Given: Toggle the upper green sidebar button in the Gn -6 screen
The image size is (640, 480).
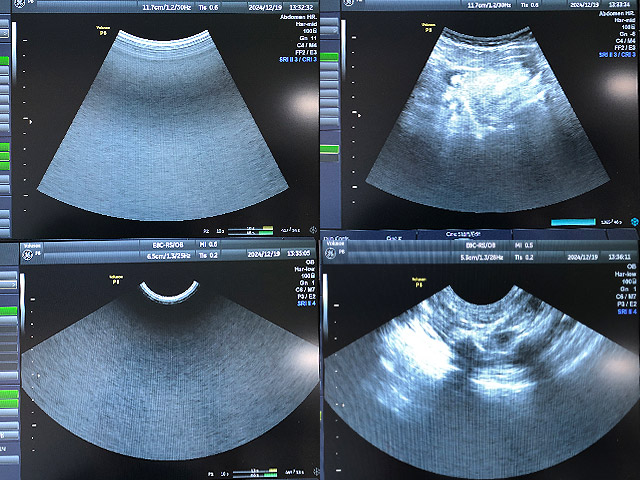Looking at the screenshot, I should [329, 57].
